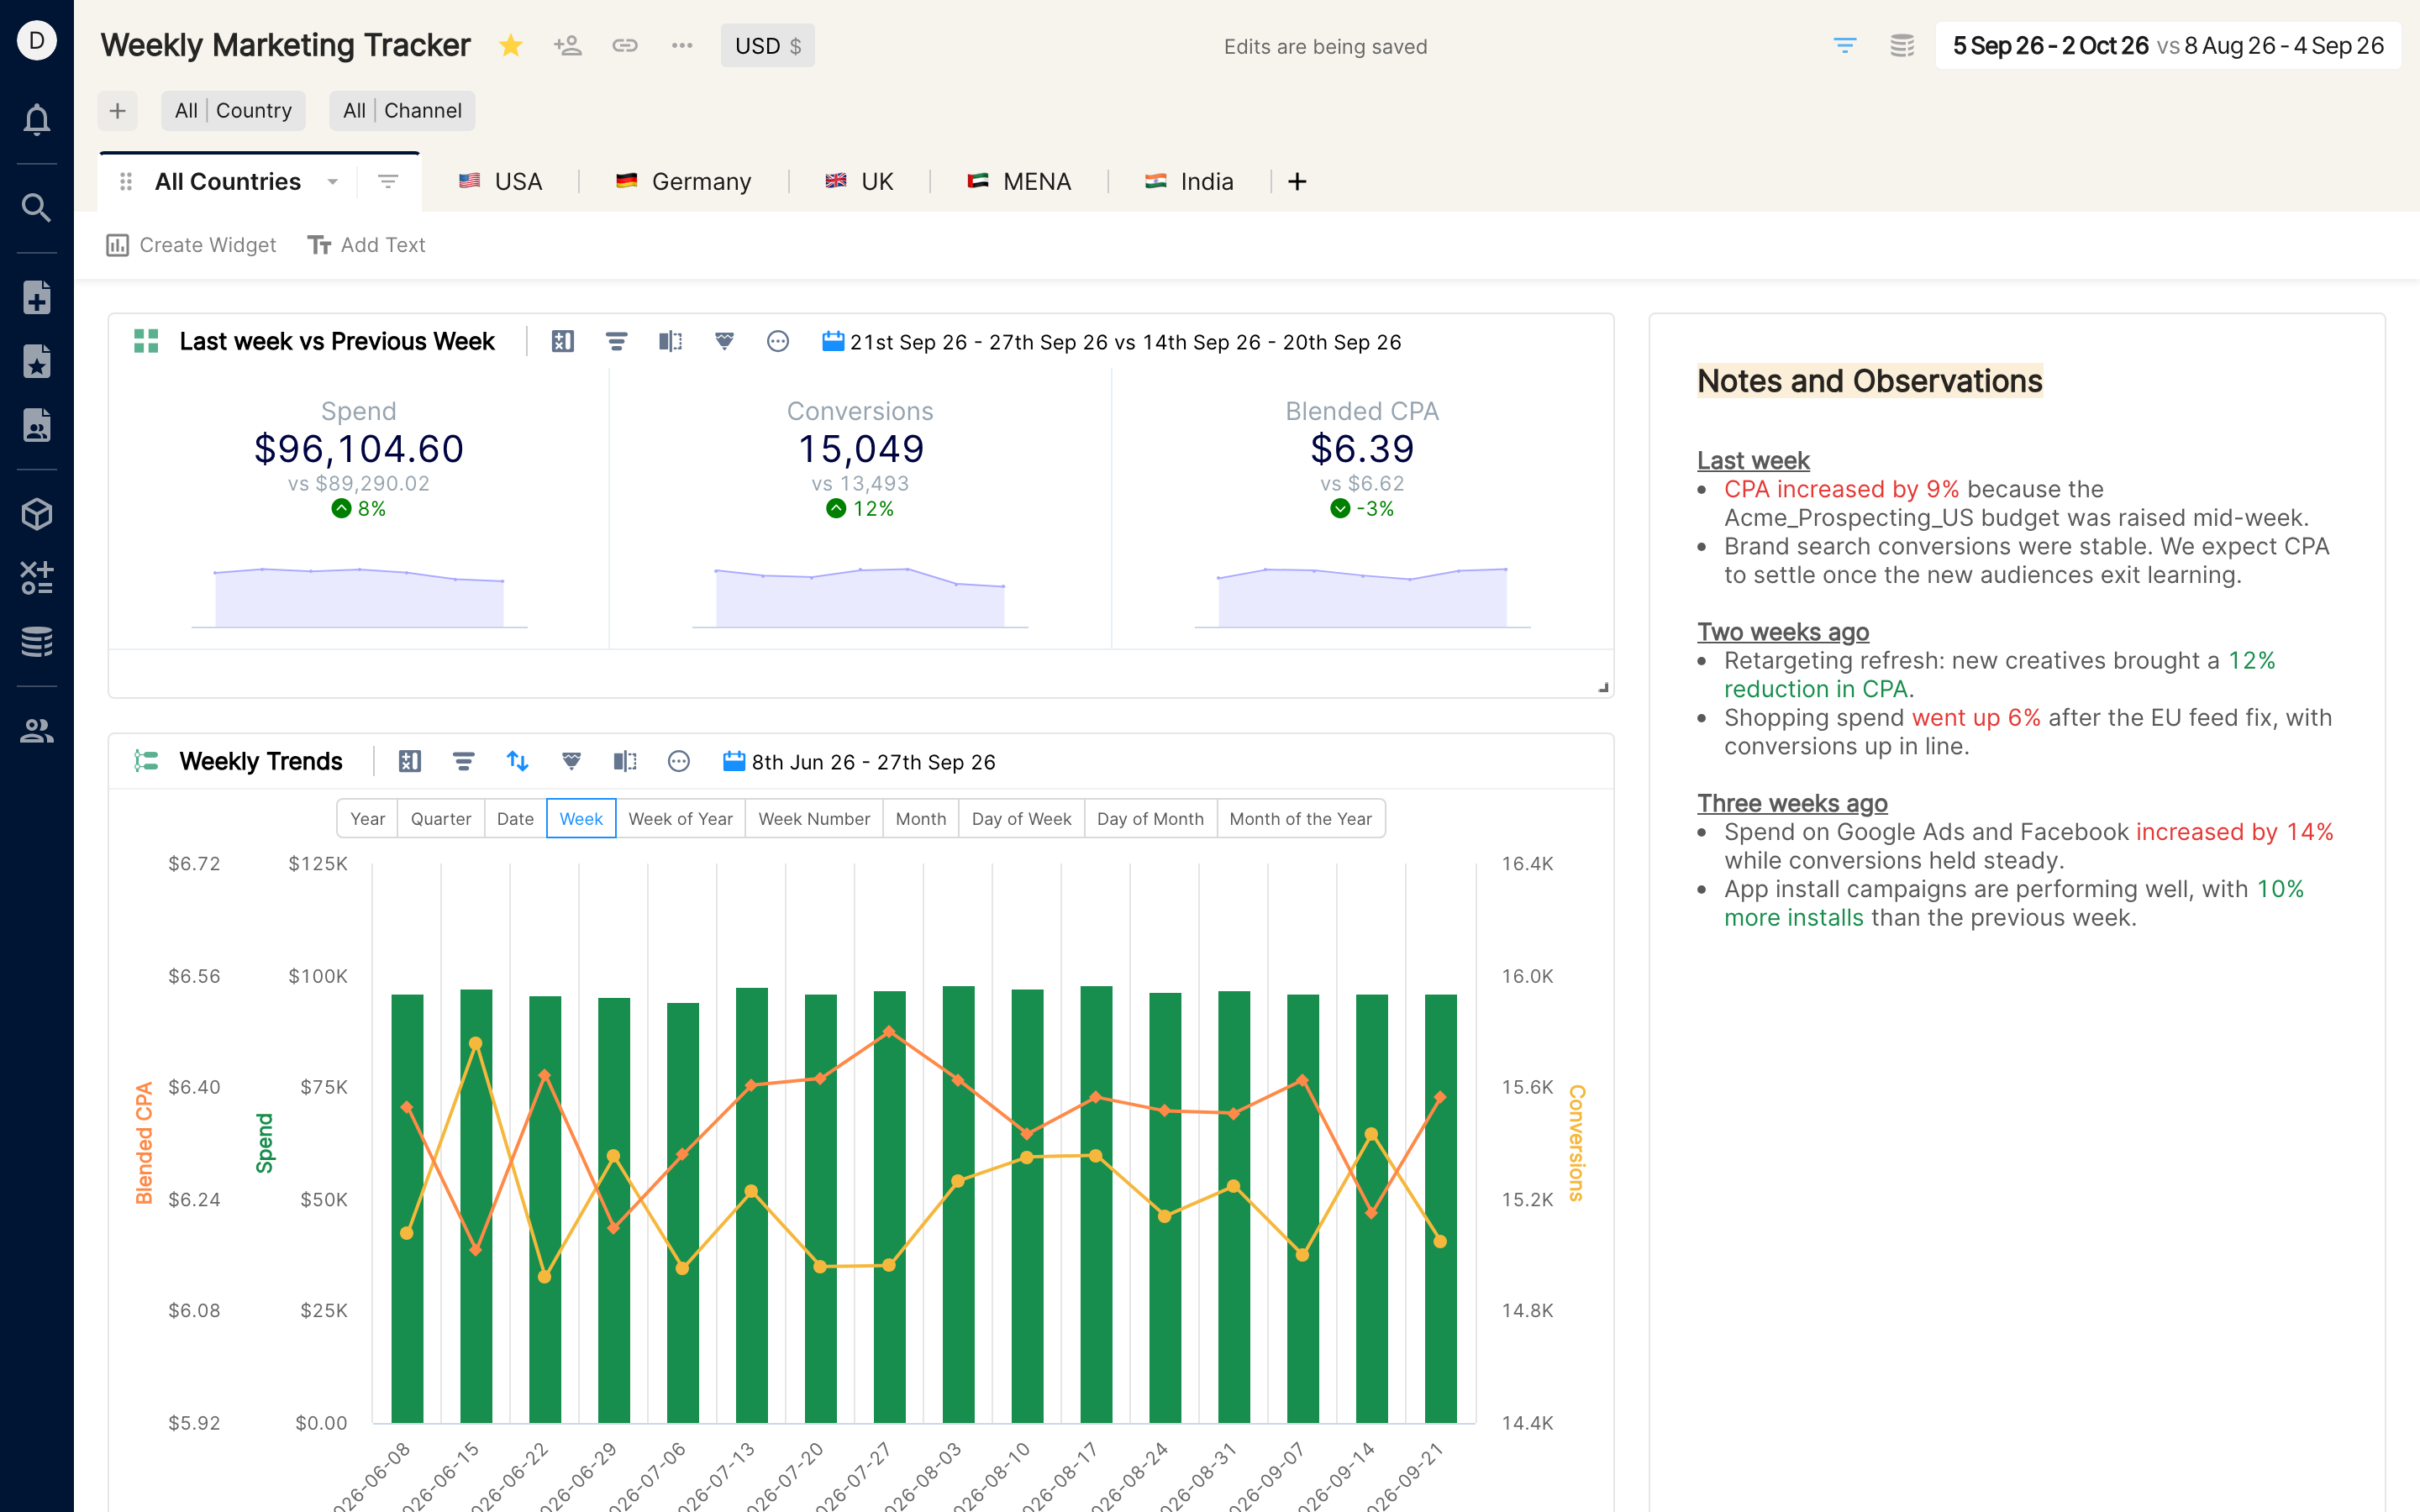Add a filter with the plus button
This screenshot has height=1512, width=2420.
(118, 111)
